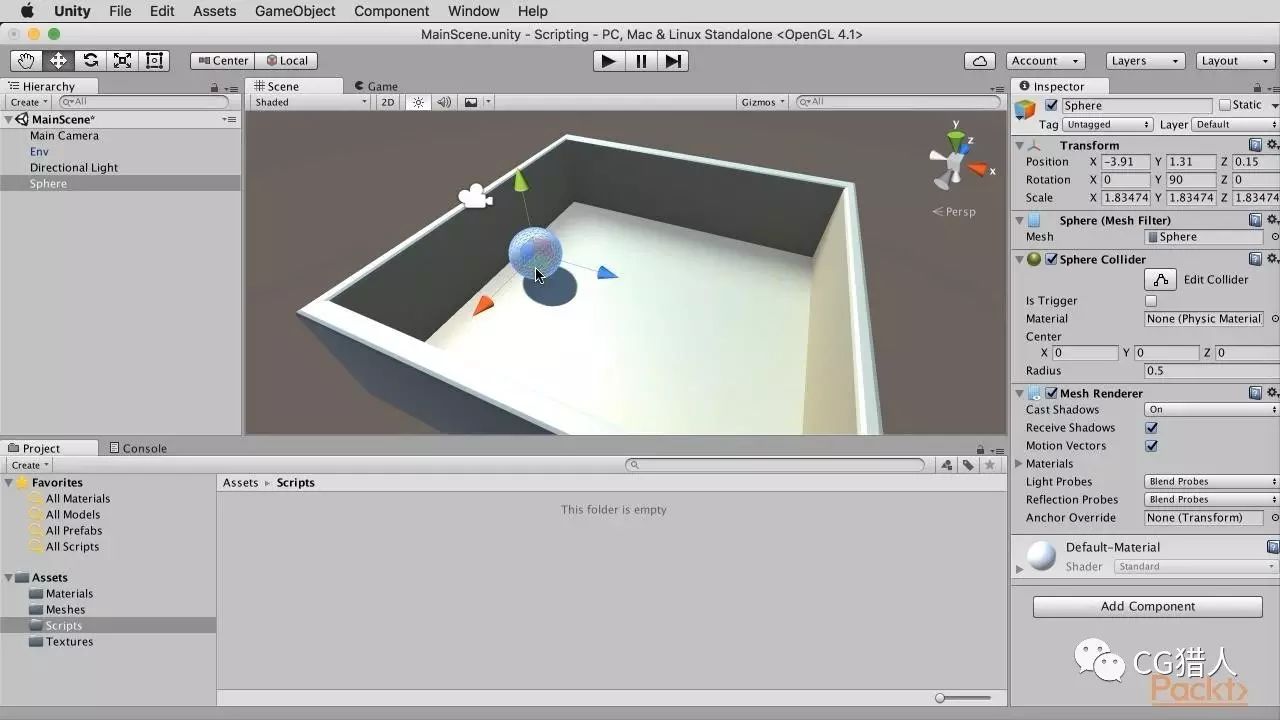Select the Move tool

pyautogui.click(x=58, y=60)
